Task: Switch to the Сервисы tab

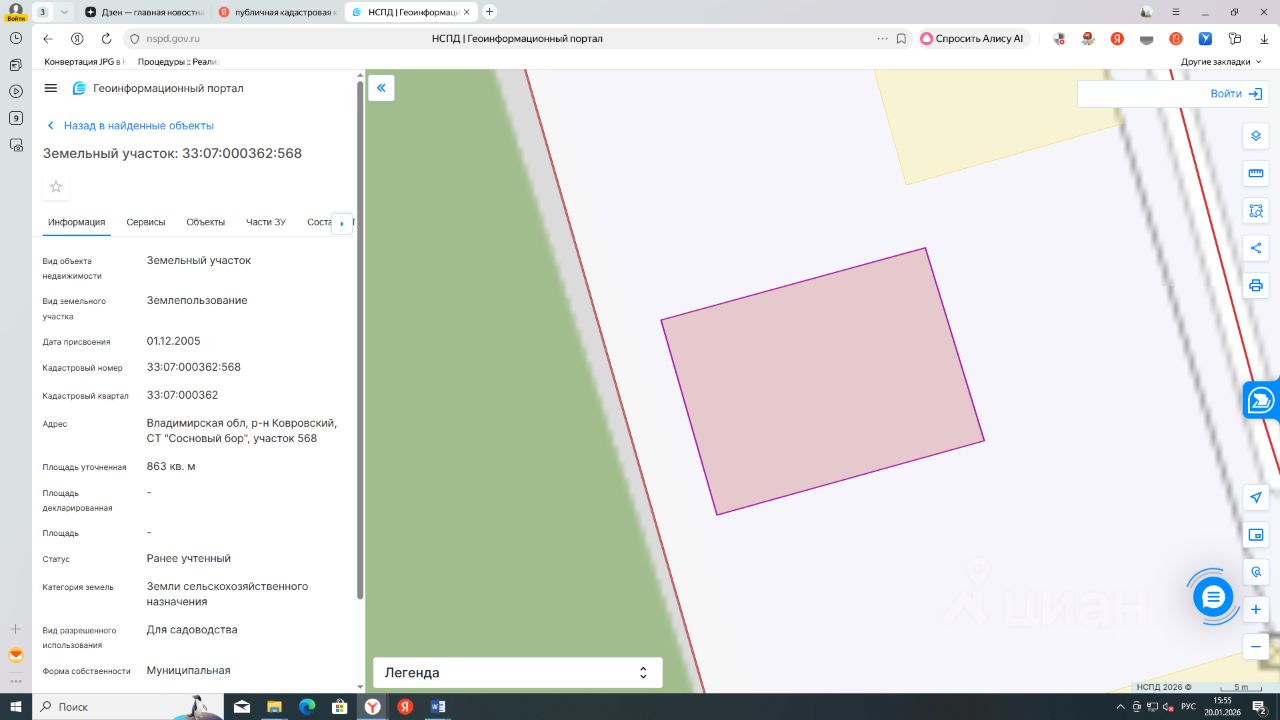Action: tap(146, 222)
